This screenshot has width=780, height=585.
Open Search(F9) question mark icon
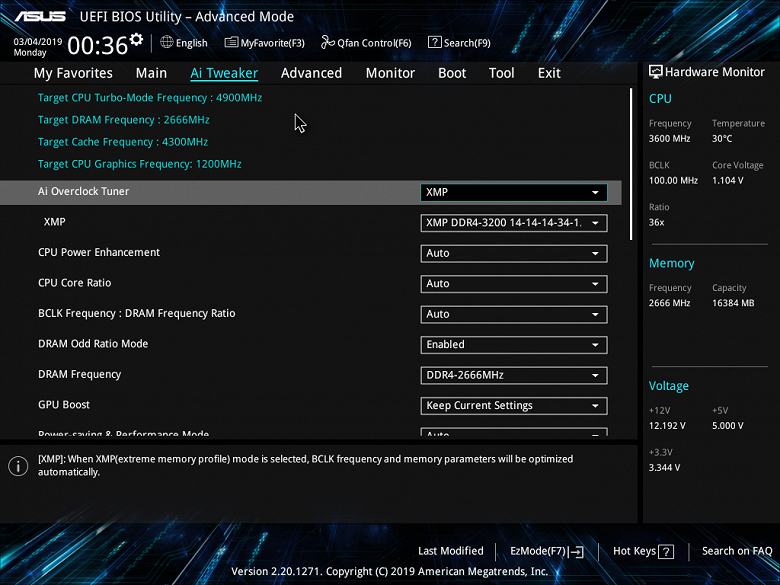pos(434,42)
